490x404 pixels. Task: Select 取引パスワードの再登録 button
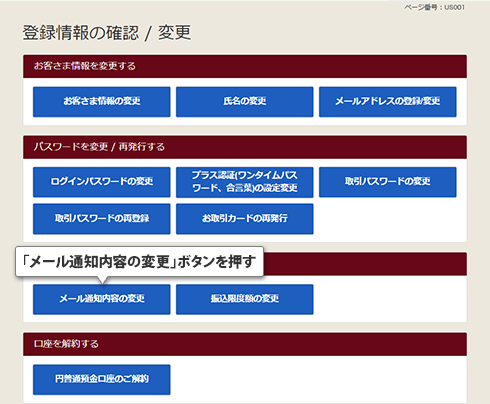pyautogui.click(x=102, y=219)
